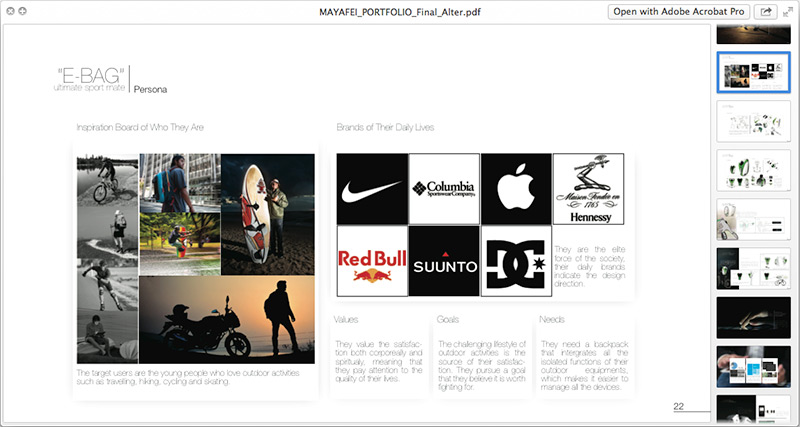Click the colorful skateboarder photo

(x=180, y=244)
